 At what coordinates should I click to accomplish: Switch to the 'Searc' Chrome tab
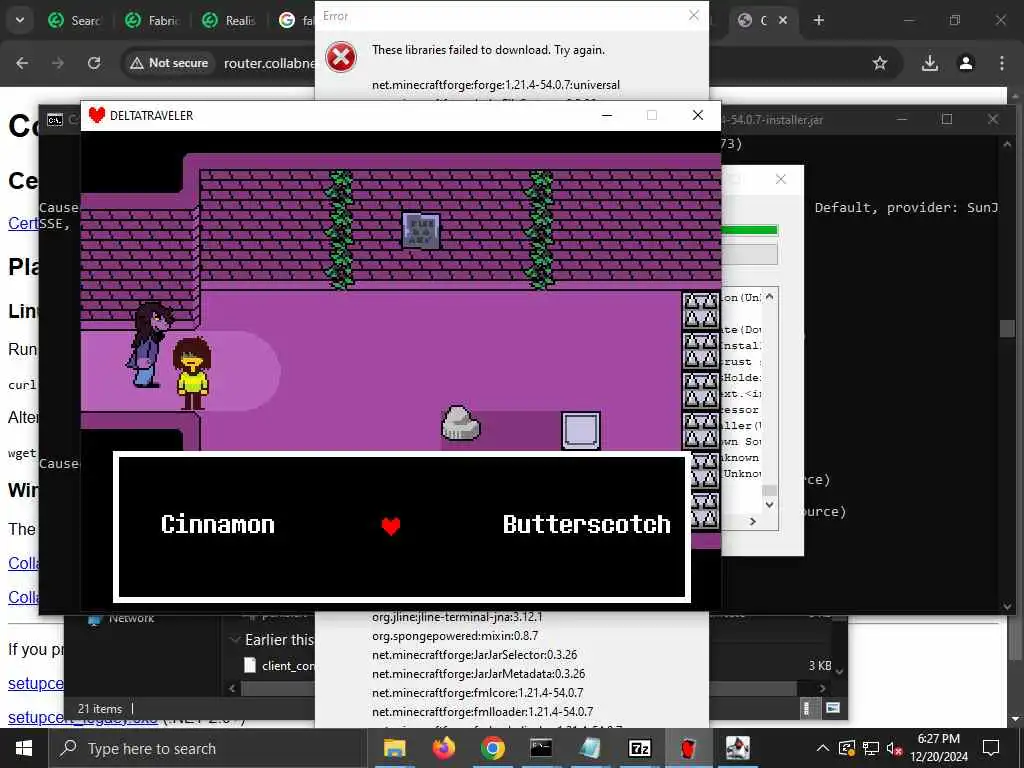click(x=74, y=20)
